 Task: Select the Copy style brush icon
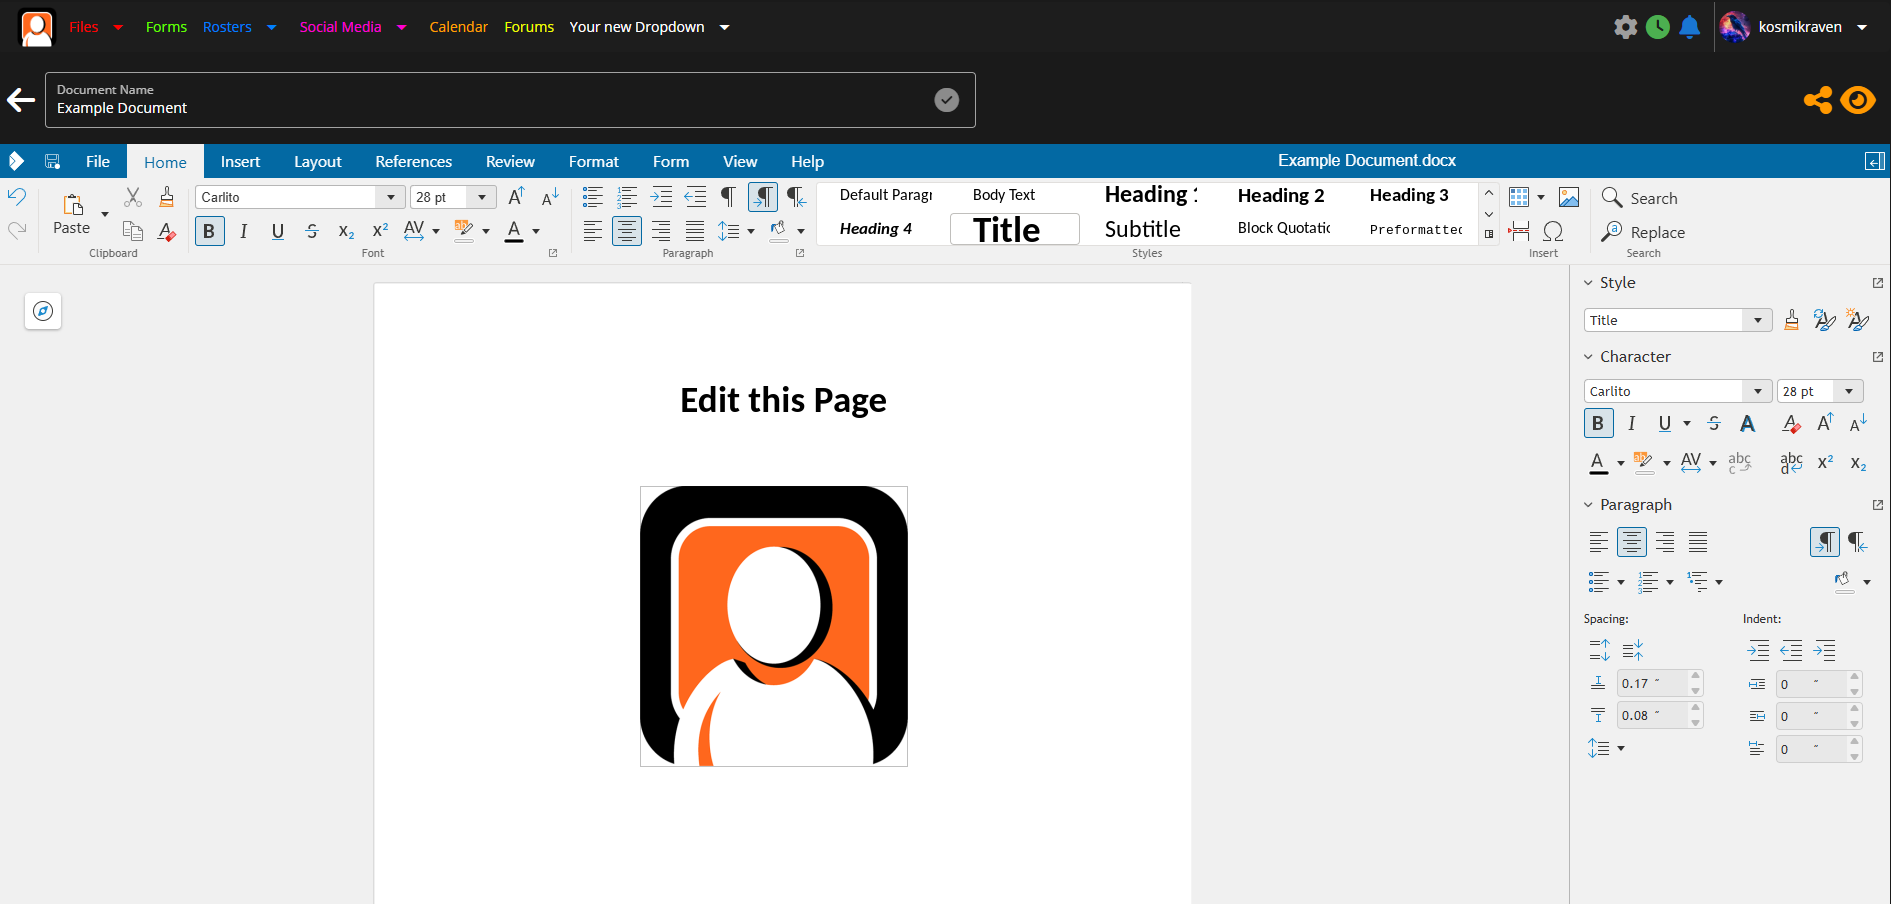click(167, 197)
